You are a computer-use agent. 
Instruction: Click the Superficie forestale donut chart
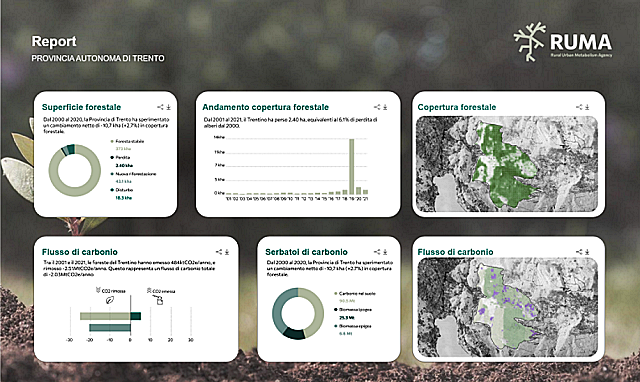pos(75,170)
